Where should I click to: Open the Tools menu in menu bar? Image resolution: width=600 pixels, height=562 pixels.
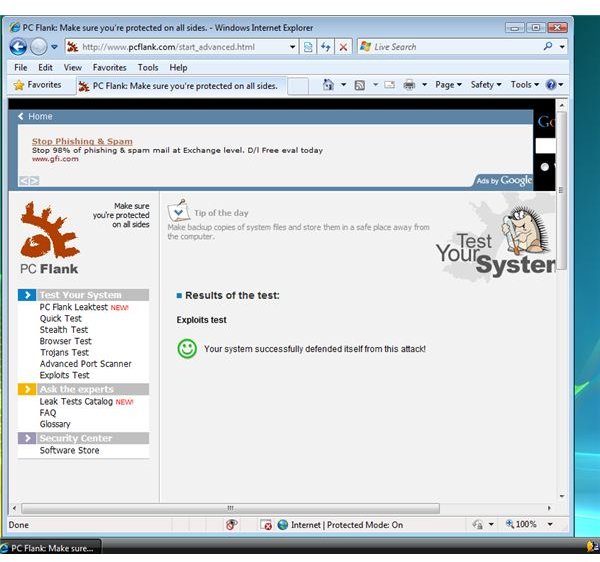click(148, 67)
